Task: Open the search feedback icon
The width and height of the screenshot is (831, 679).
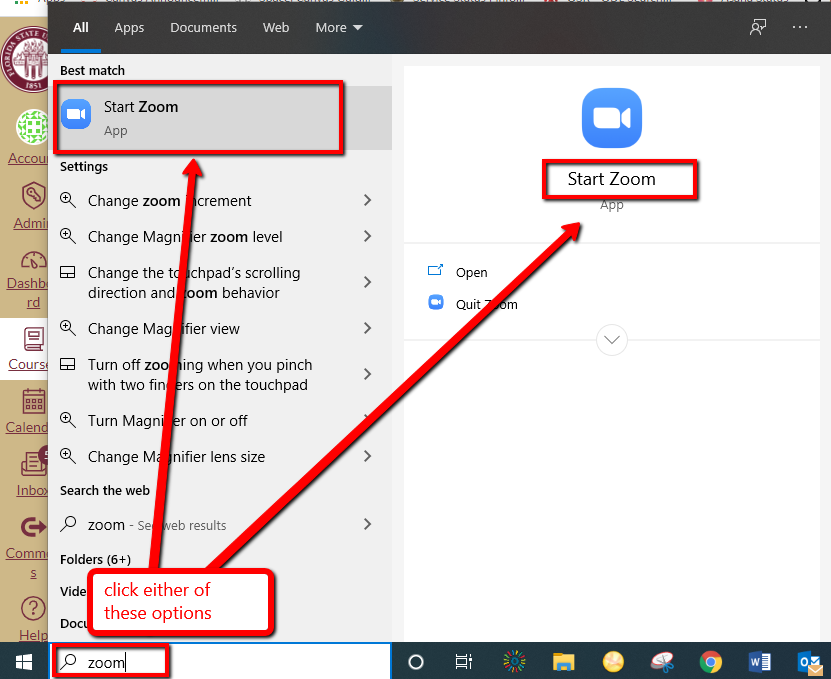Action: pyautogui.click(x=758, y=28)
